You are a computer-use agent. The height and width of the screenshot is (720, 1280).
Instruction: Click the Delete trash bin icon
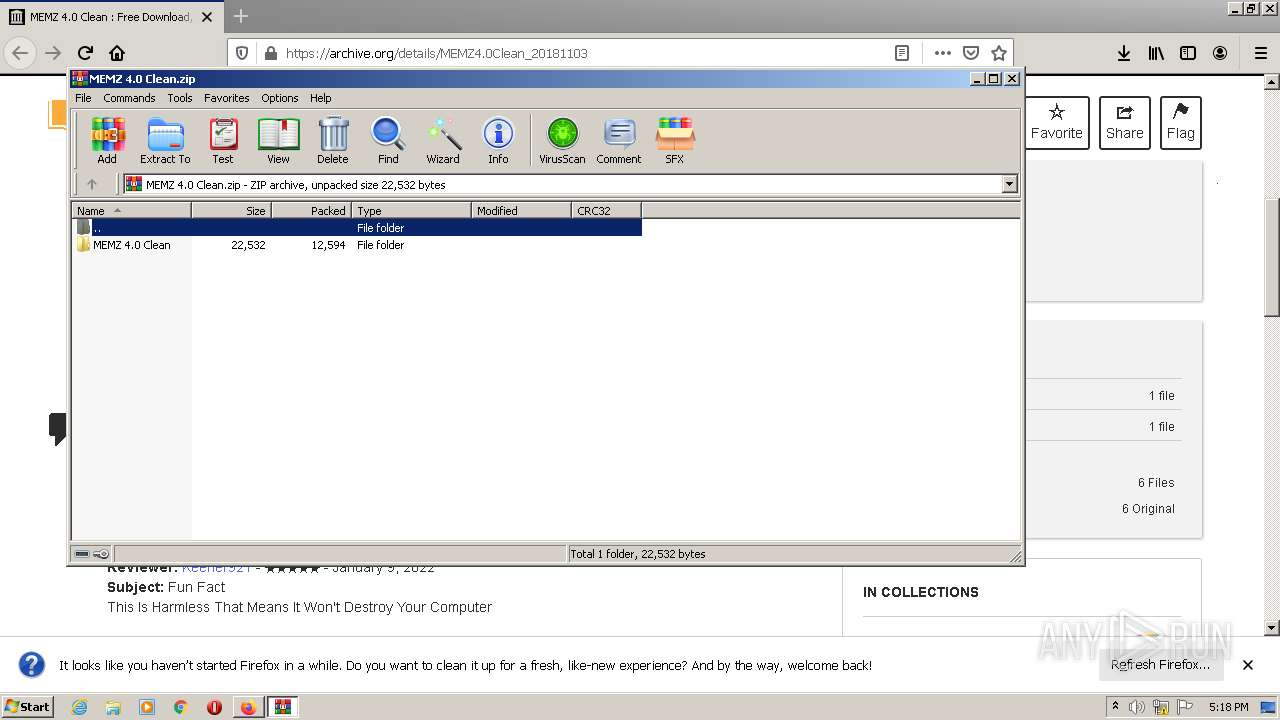[333, 140]
